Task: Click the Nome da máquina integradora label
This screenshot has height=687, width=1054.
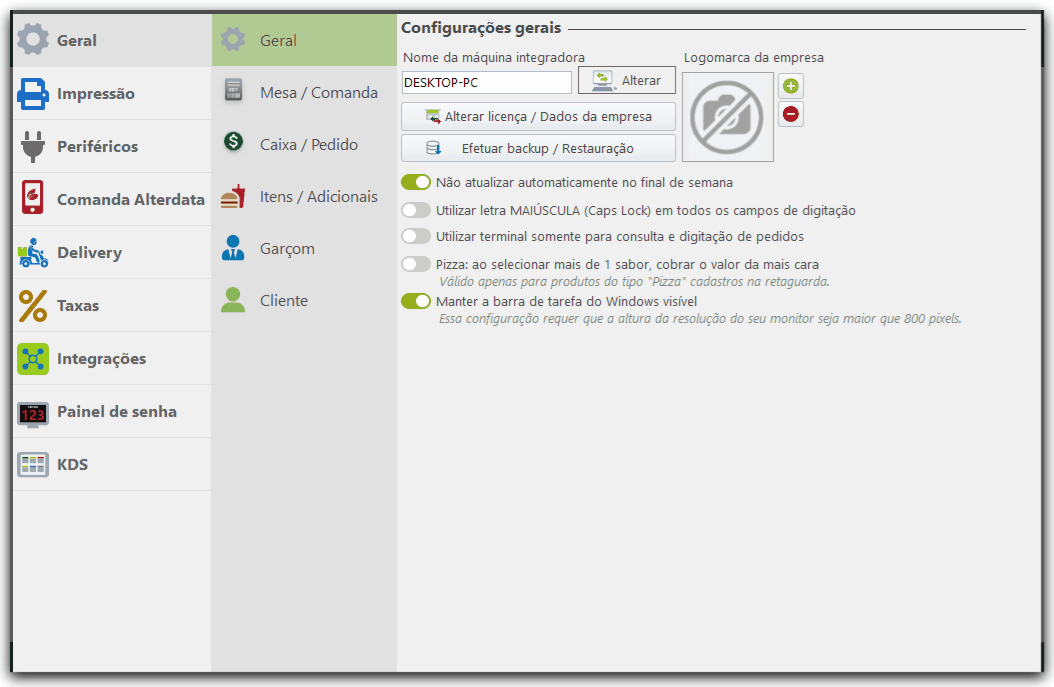Action: tap(494, 58)
